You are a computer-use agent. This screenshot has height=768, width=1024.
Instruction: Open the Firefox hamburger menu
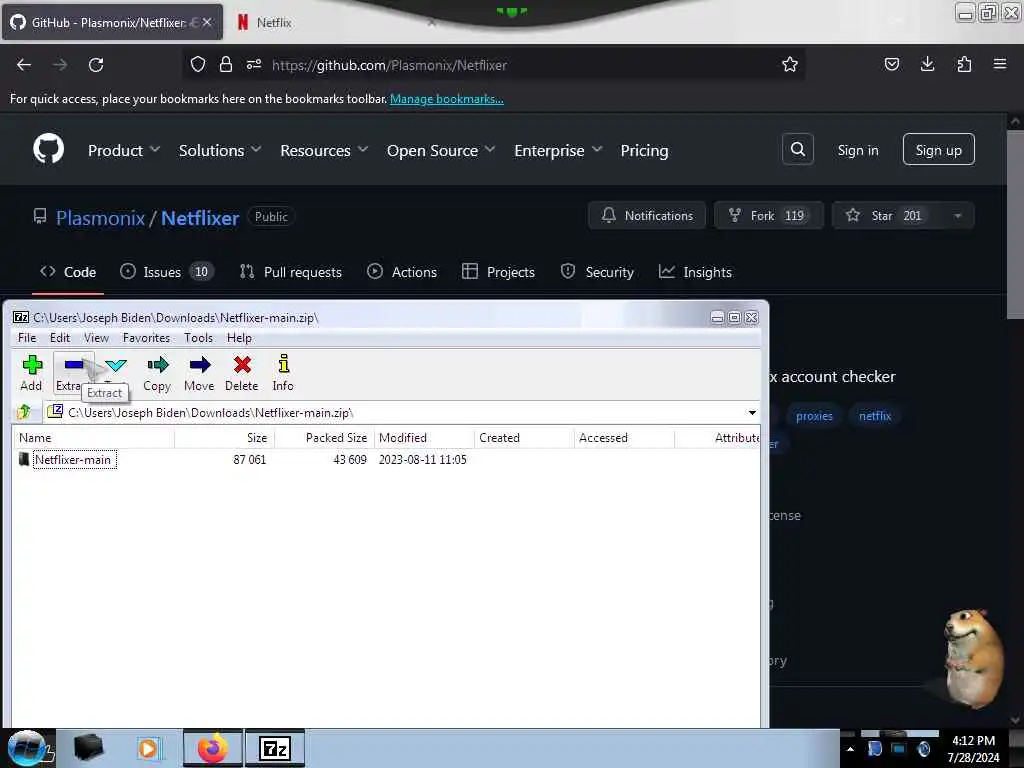click(999, 64)
